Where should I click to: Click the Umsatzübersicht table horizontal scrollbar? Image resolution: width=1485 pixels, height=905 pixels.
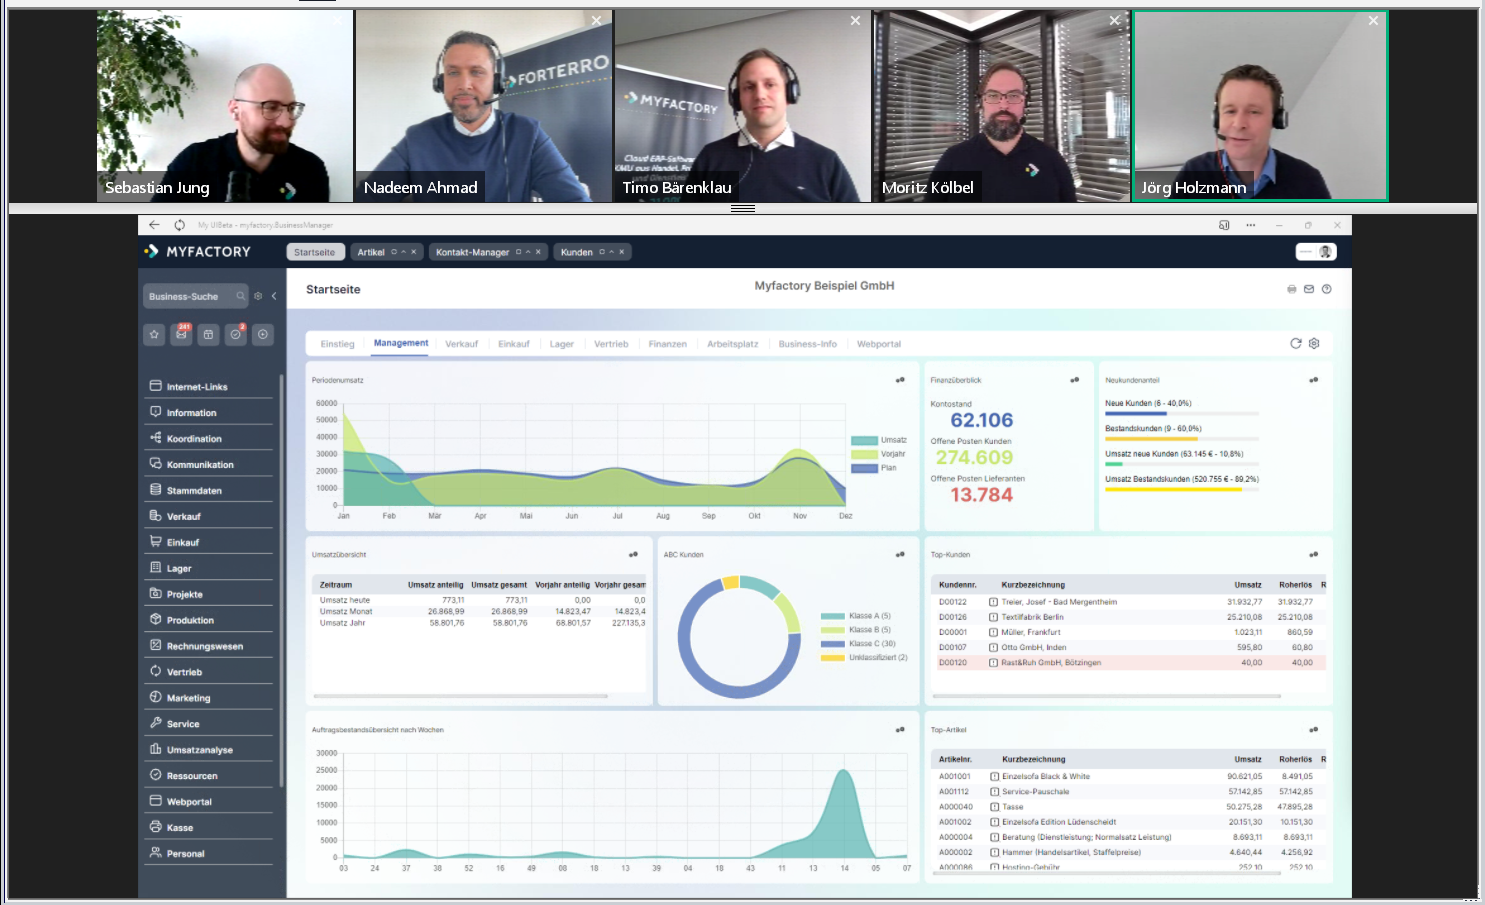tap(461, 696)
